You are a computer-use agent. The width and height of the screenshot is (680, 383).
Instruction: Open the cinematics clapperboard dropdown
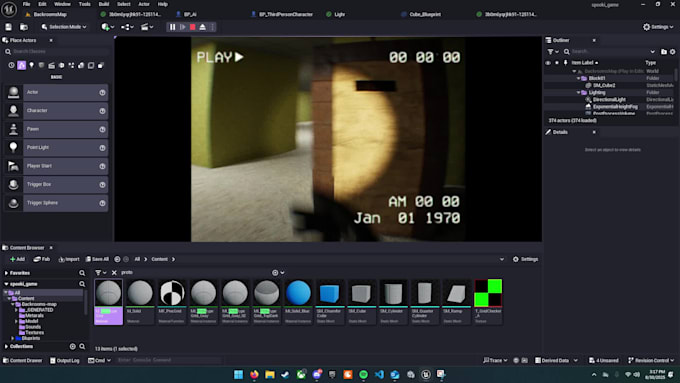147,27
